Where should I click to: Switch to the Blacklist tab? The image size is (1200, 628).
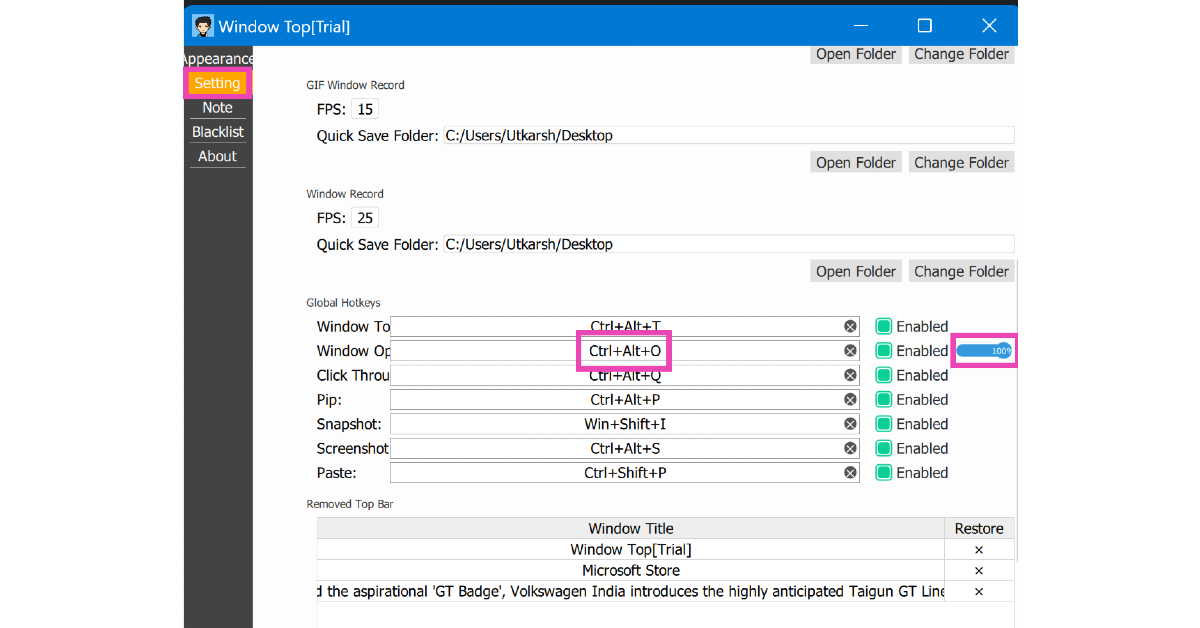tap(217, 132)
